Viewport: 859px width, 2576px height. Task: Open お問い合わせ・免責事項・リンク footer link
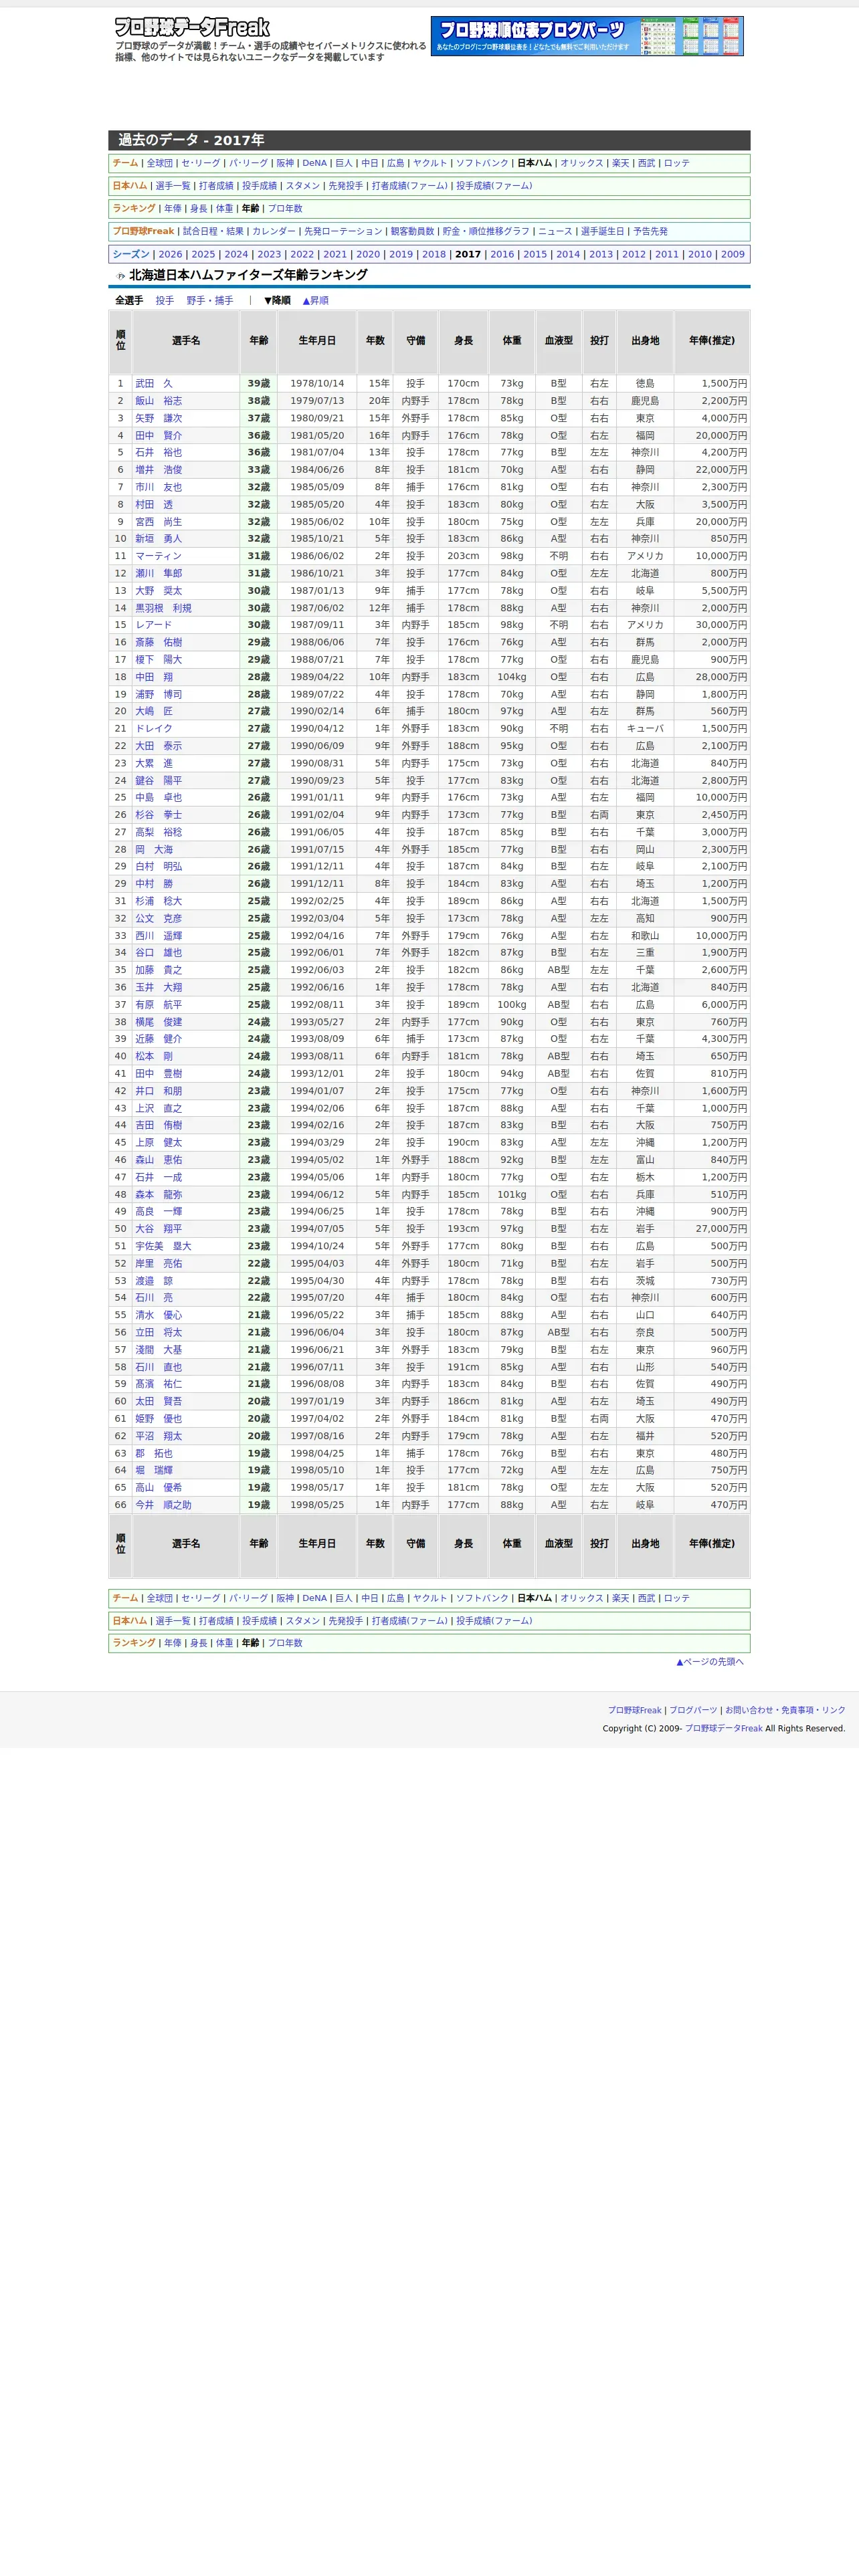click(x=785, y=1710)
